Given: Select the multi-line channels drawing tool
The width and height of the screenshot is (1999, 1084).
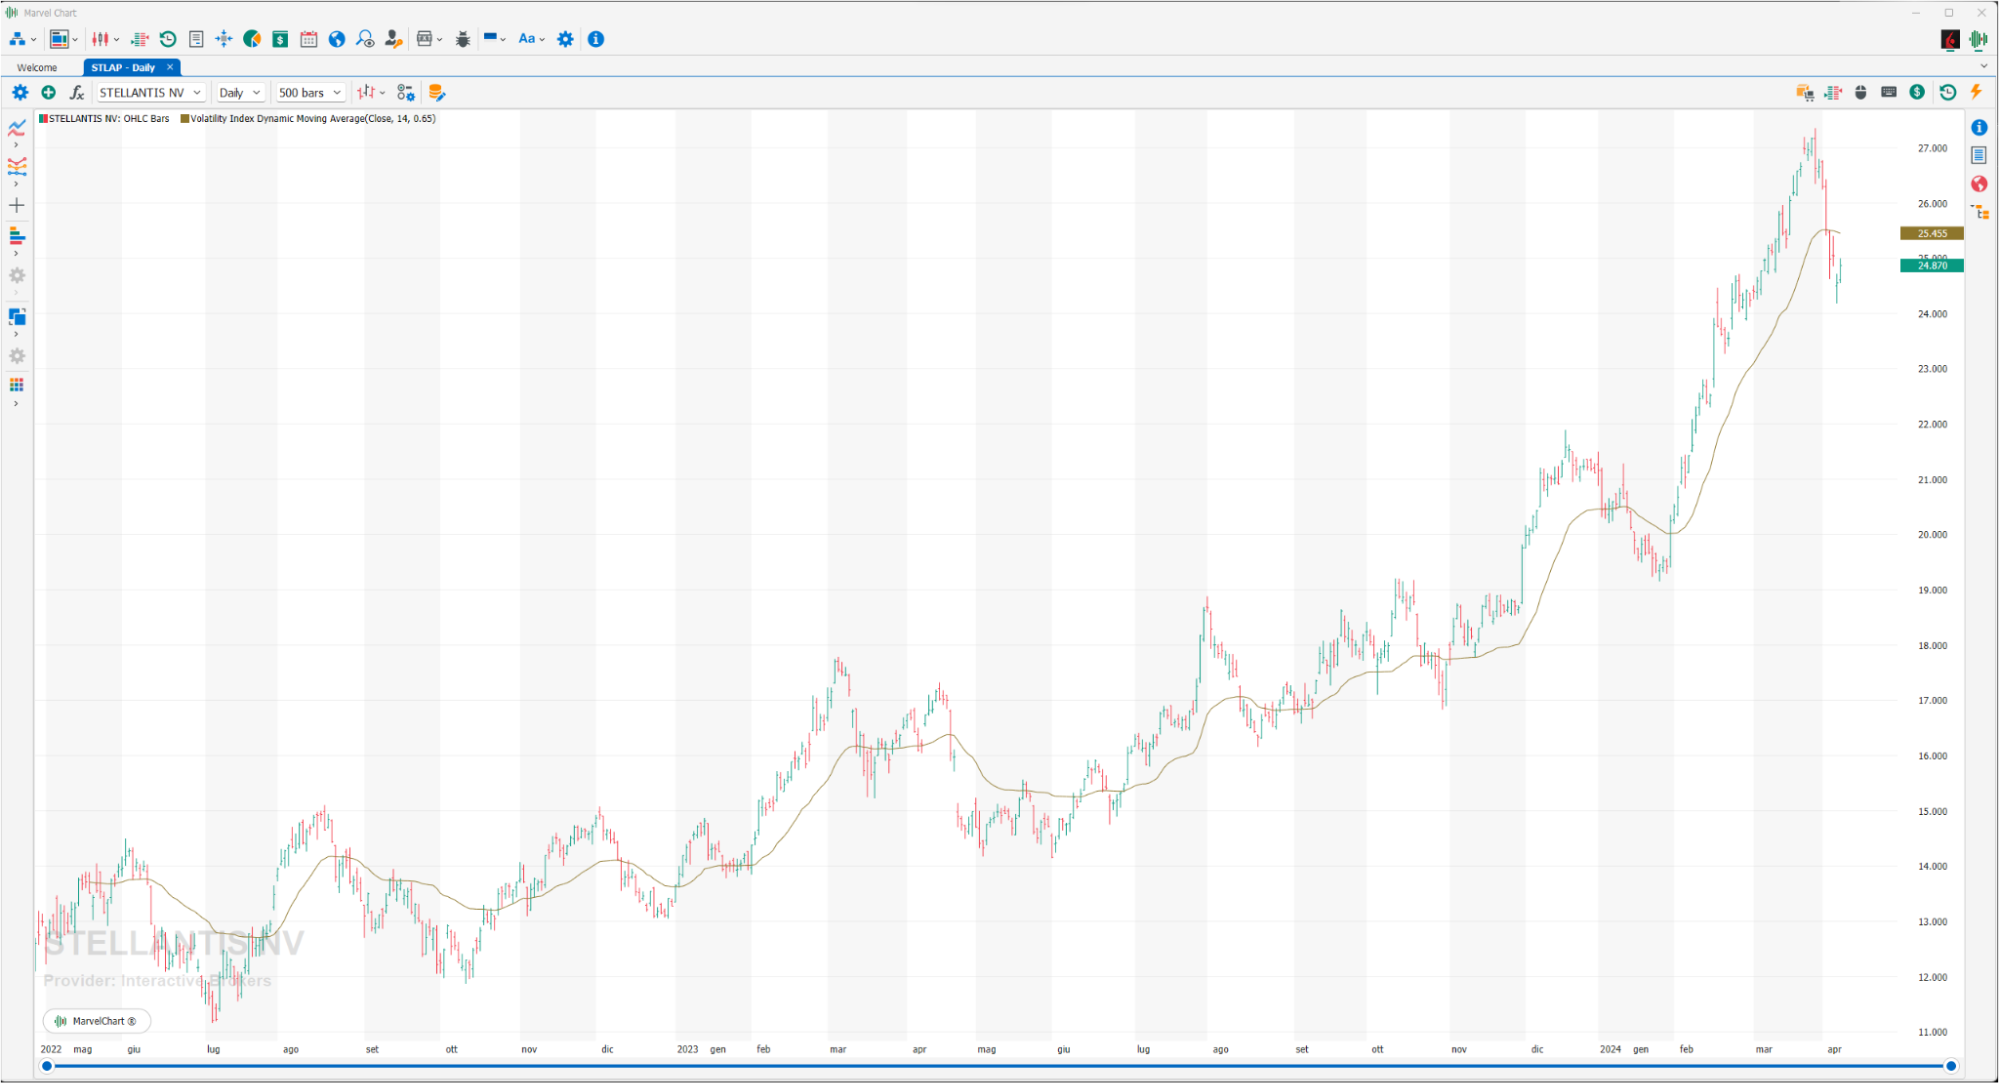Looking at the screenshot, I should [17, 166].
